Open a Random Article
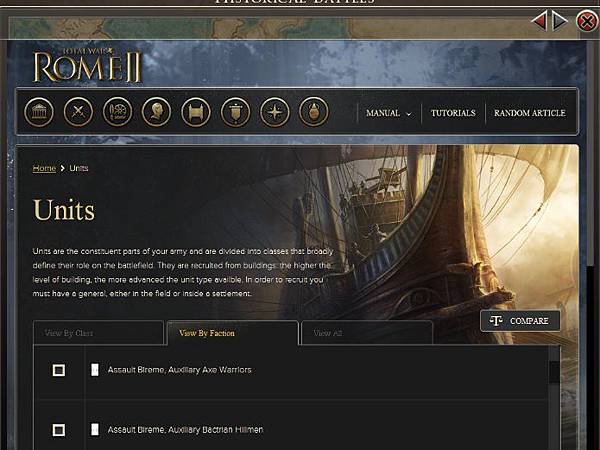This screenshot has width=600, height=450. (530, 113)
